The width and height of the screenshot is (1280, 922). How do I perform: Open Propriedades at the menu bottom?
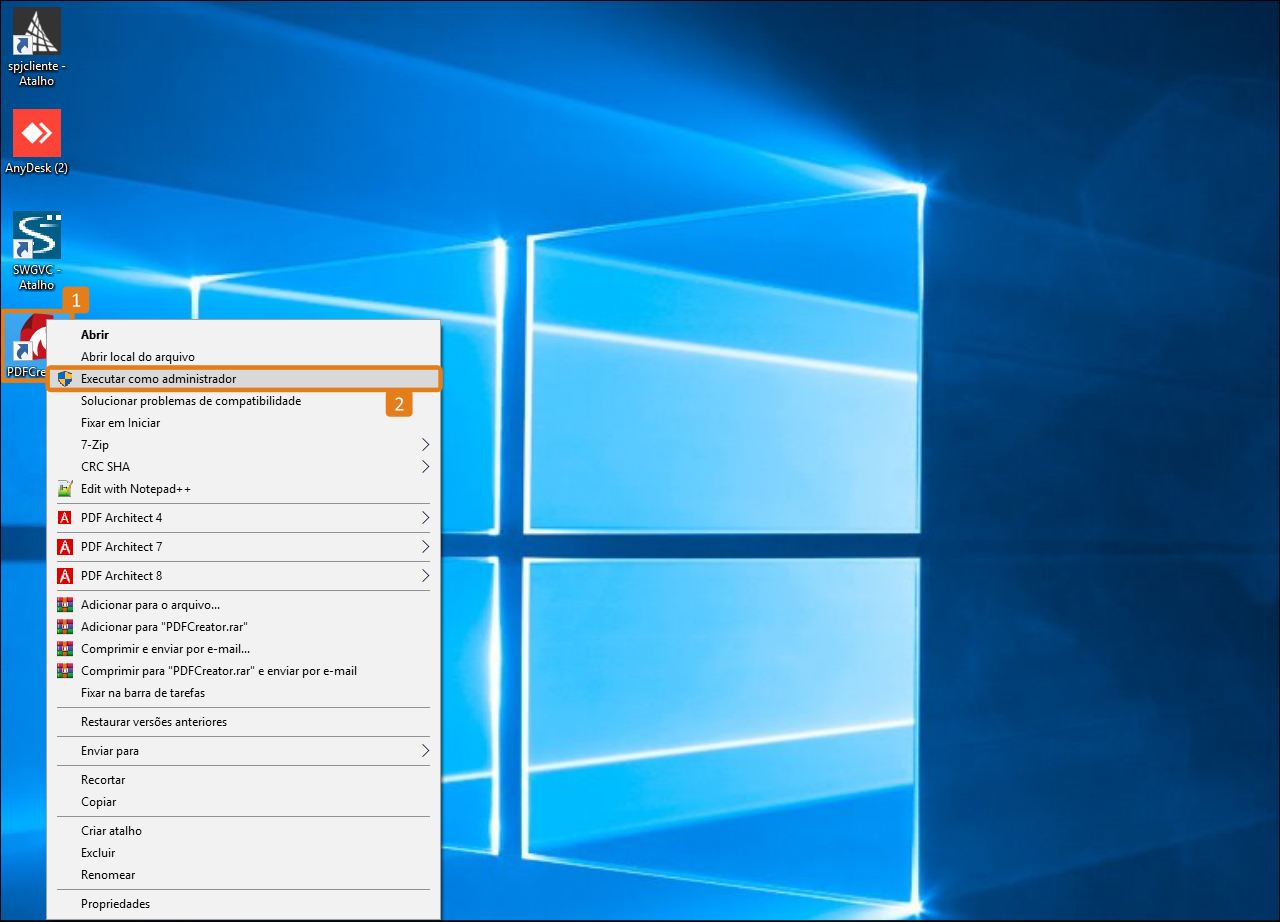click(115, 904)
